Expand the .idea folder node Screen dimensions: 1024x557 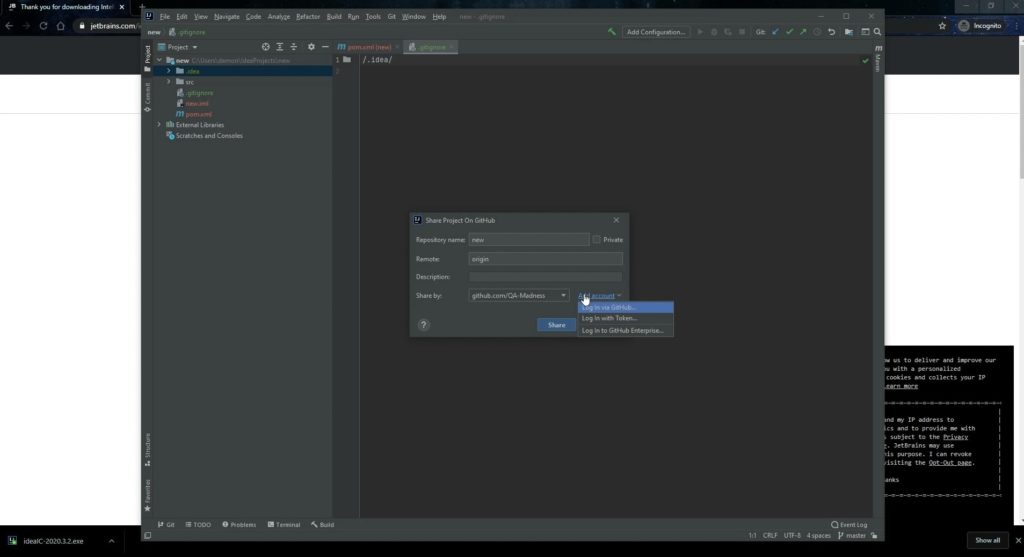(169, 71)
